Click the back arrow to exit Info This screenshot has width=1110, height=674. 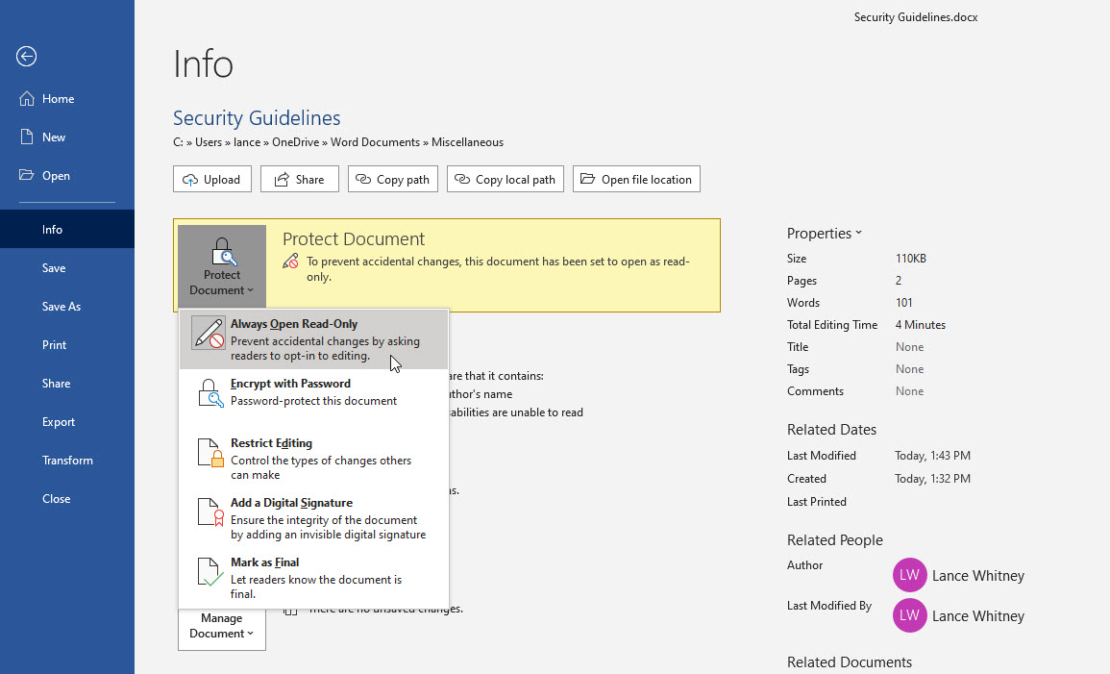26,57
